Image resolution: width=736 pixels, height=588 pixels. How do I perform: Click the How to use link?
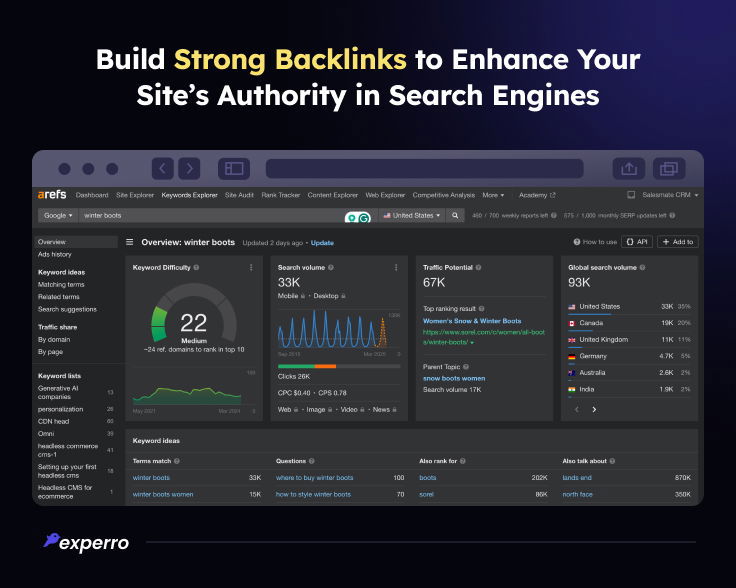(595, 242)
